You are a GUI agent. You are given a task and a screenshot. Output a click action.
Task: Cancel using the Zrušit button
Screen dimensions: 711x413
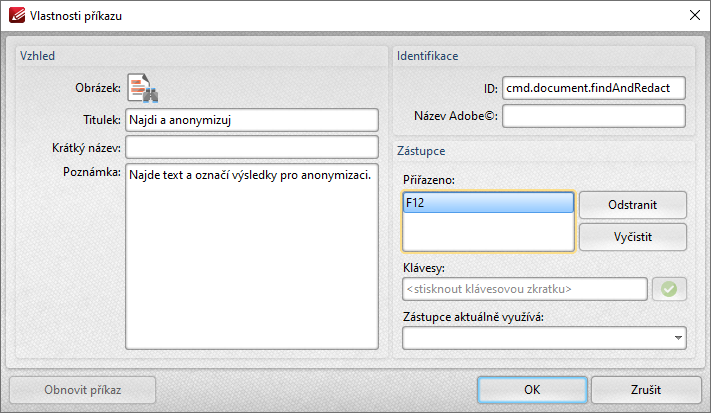point(646,390)
